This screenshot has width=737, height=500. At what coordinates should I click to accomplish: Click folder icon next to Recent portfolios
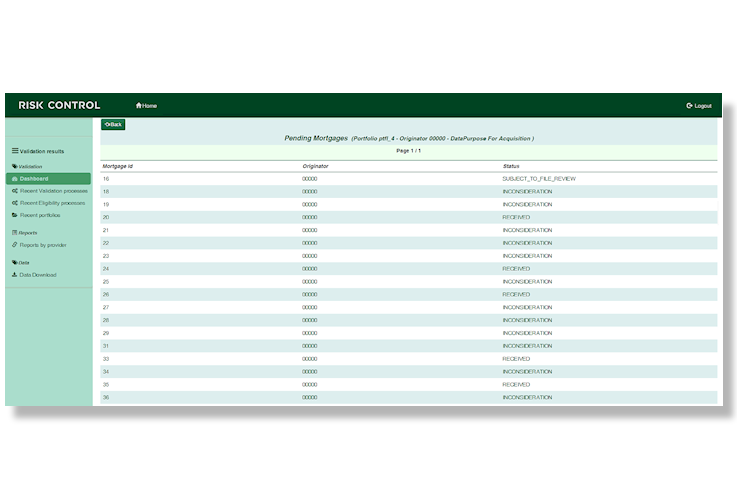pos(14,215)
